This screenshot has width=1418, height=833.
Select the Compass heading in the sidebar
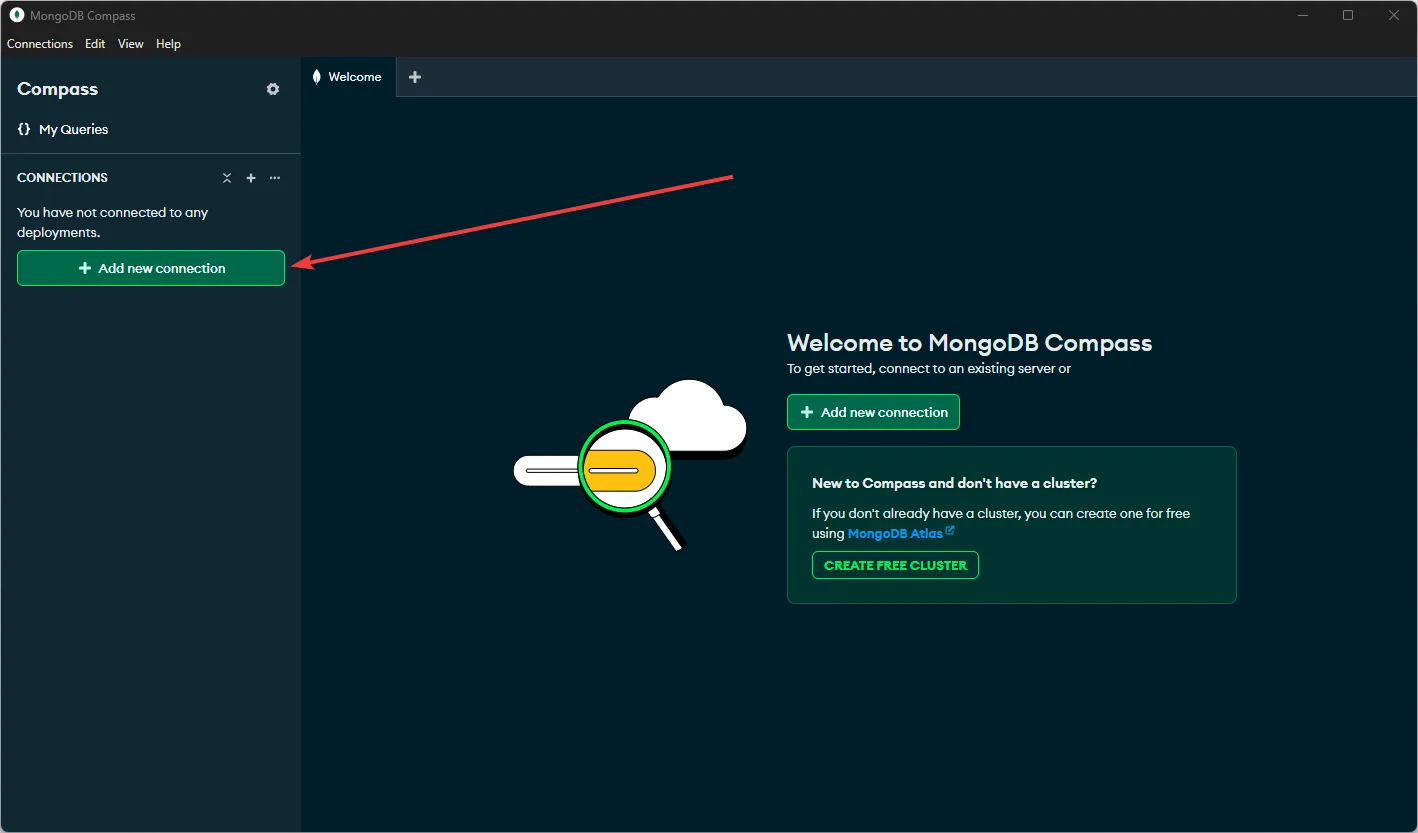click(x=57, y=89)
